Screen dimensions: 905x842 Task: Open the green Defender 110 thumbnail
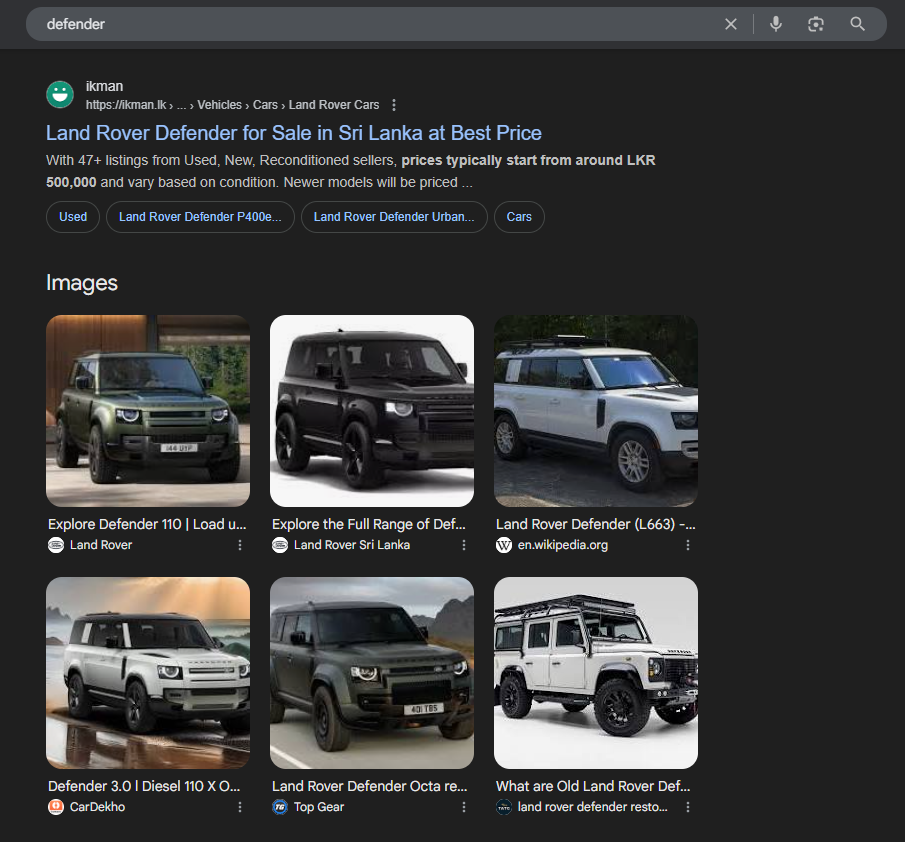click(148, 411)
